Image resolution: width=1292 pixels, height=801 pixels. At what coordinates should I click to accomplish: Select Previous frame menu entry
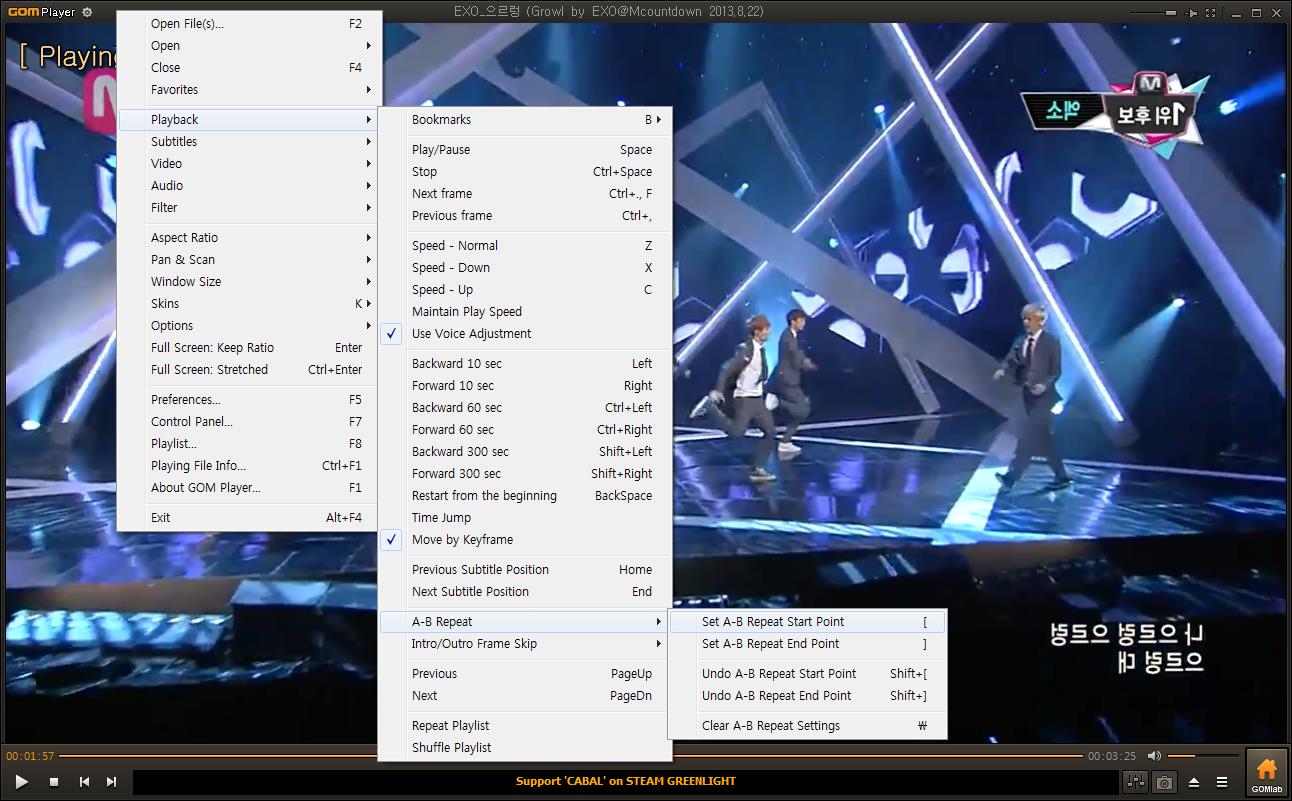(x=526, y=216)
